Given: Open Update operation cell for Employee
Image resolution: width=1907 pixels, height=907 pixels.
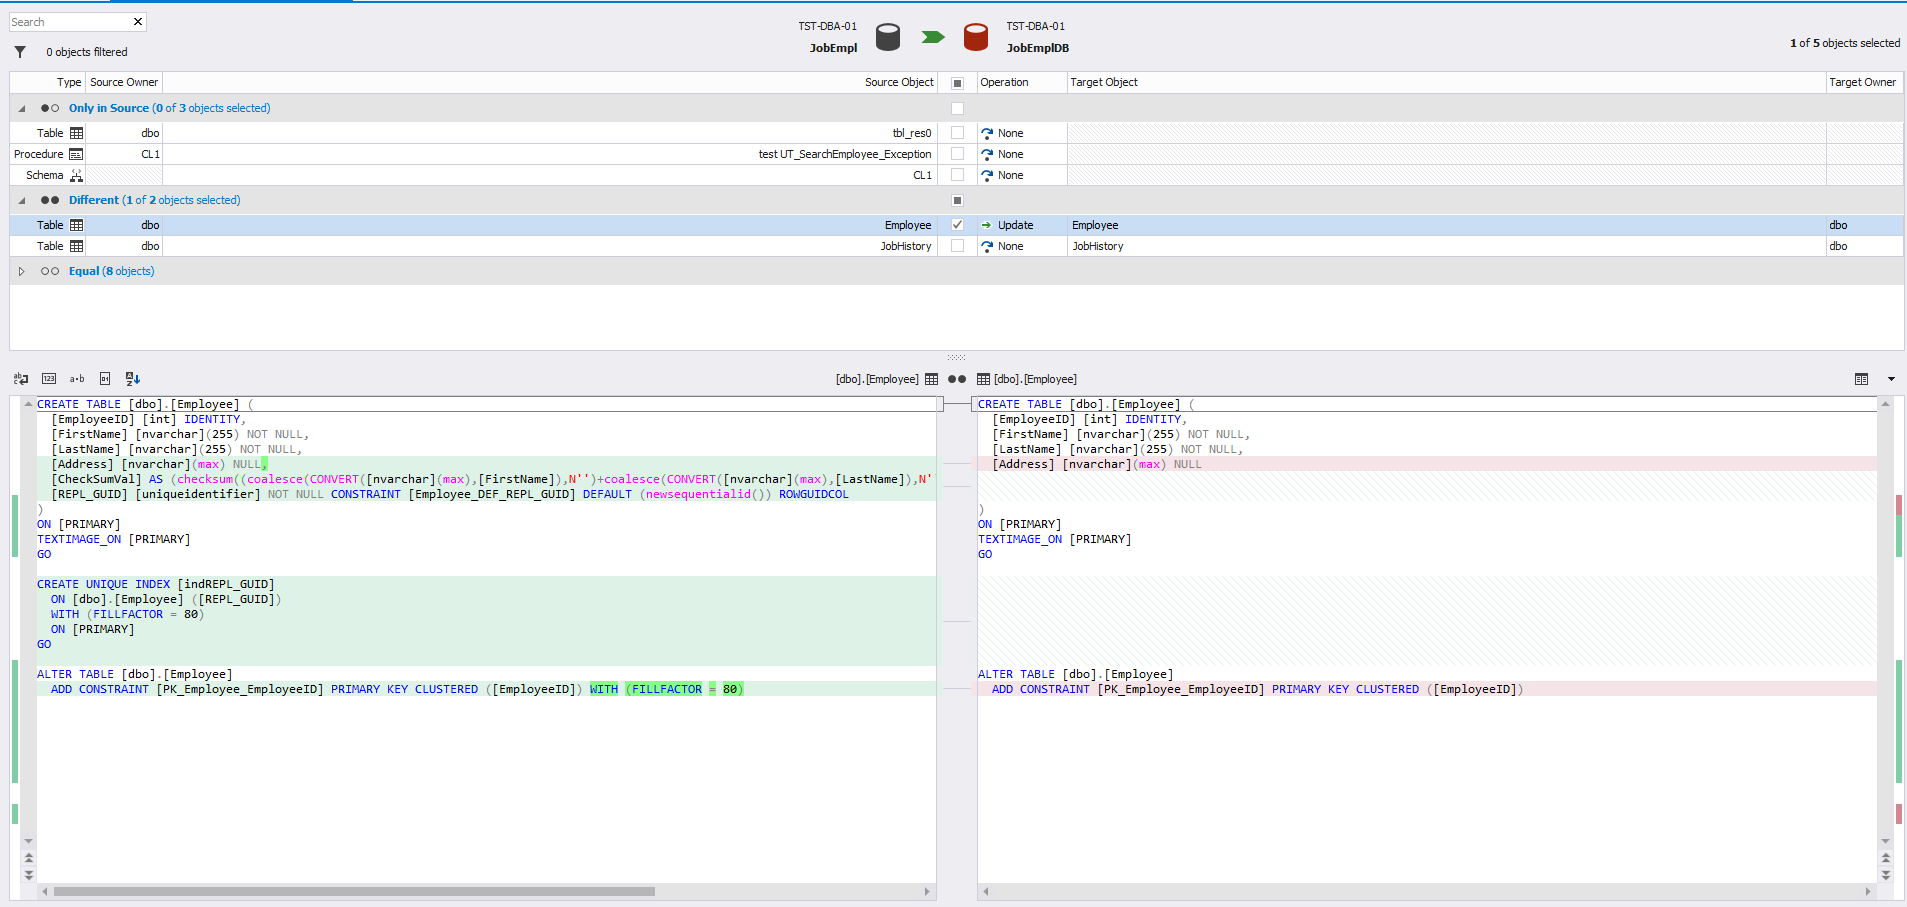Looking at the screenshot, I should (x=1022, y=225).
